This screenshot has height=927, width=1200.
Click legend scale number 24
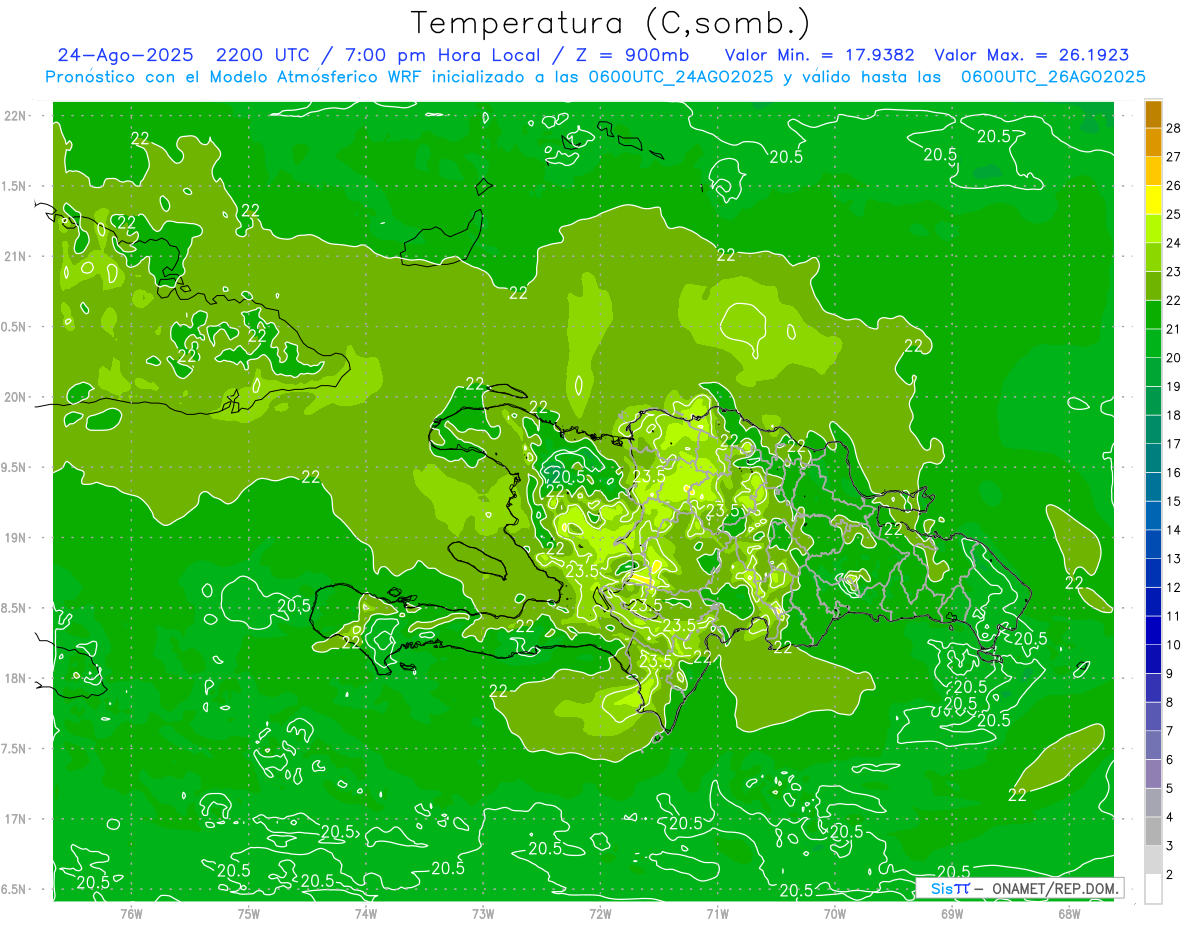point(1174,243)
